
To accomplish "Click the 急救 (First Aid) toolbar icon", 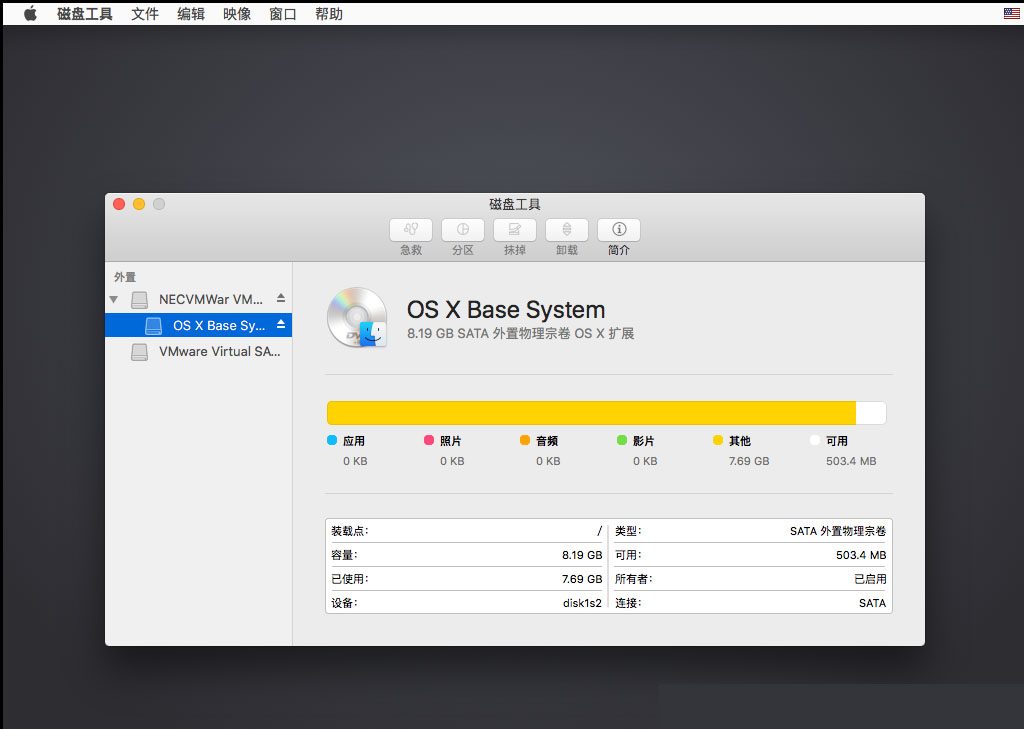I will [411, 230].
